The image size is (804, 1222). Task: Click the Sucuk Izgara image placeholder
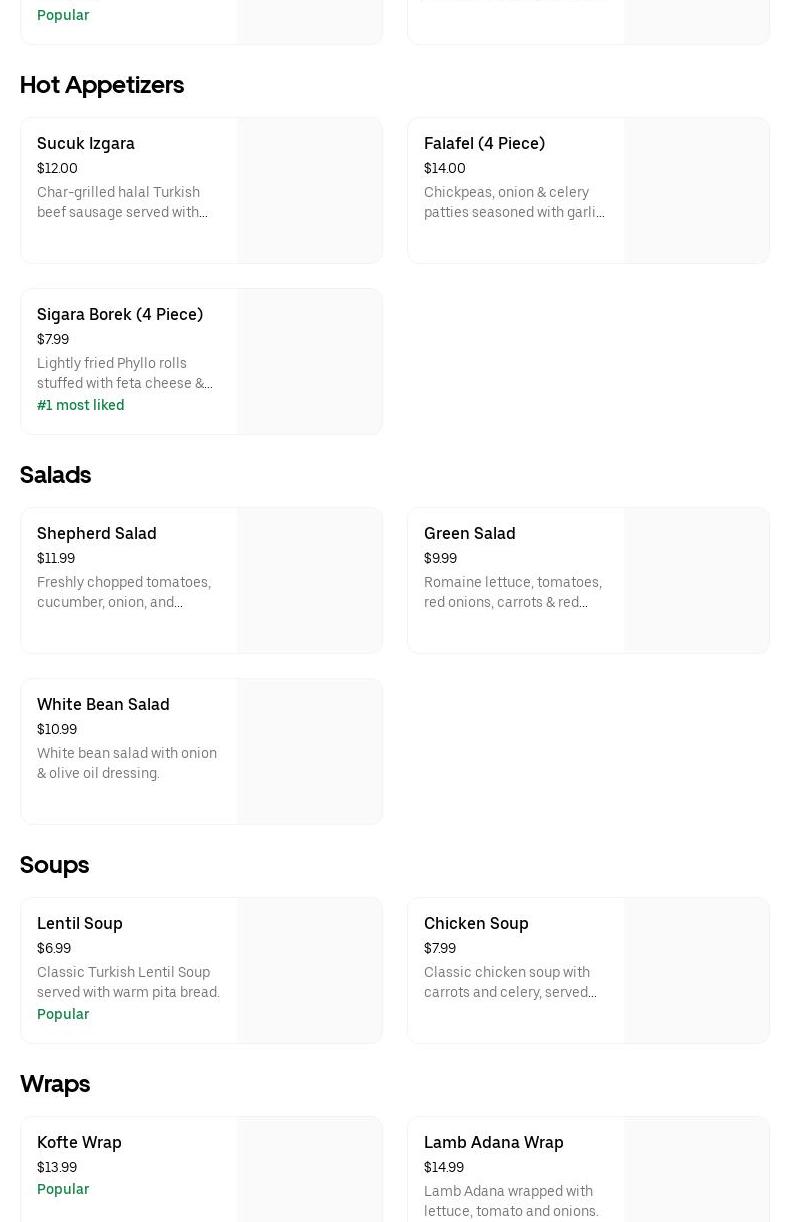tap(310, 191)
